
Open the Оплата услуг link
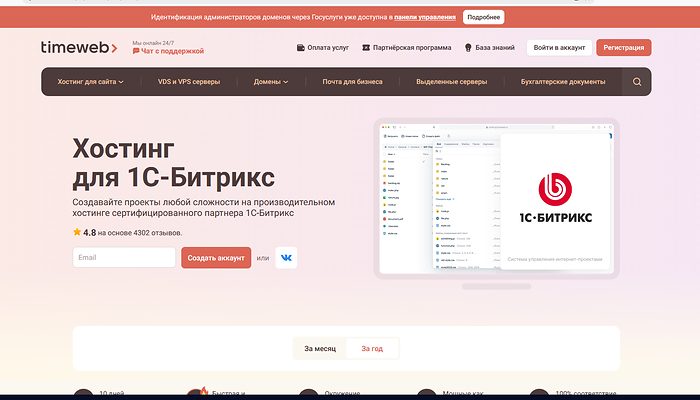(323, 47)
